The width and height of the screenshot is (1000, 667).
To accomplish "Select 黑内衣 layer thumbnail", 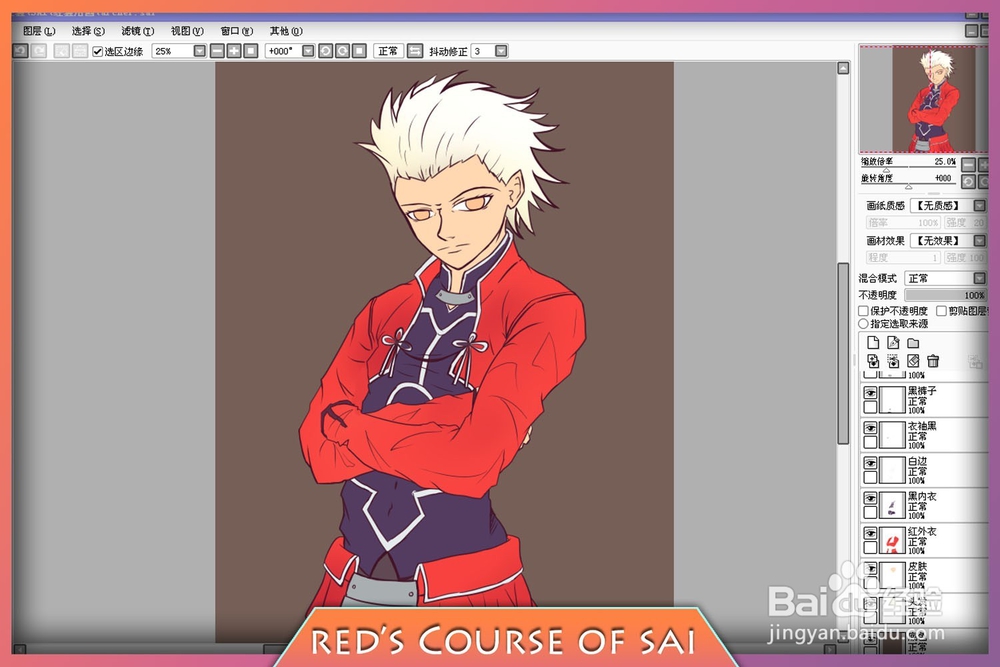I will point(893,505).
